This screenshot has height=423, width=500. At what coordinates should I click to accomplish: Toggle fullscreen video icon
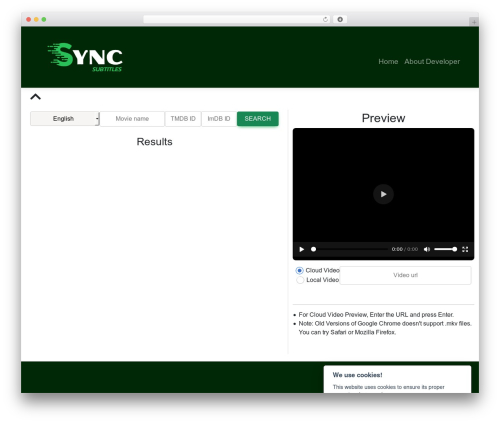point(465,249)
